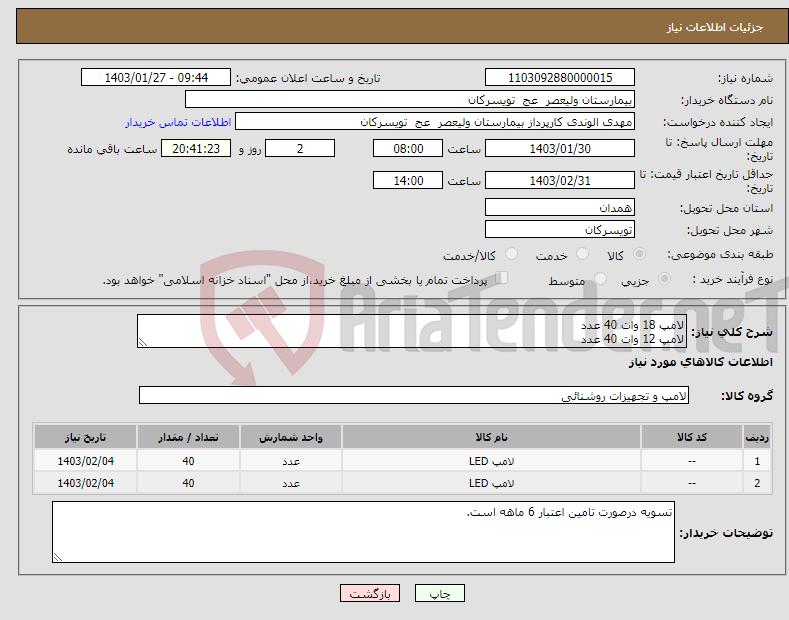Screen dimensions: 789x620
Task: Click the province field همدان
Action: [x=560, y=207]
